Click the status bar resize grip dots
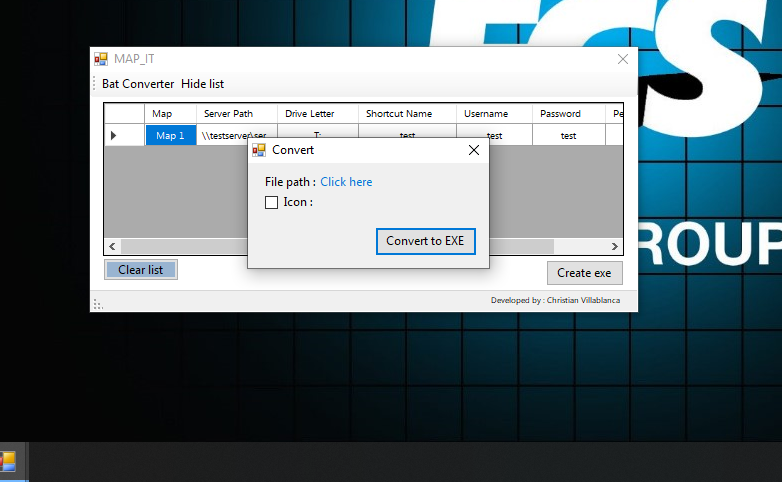 tap(98, 304)
